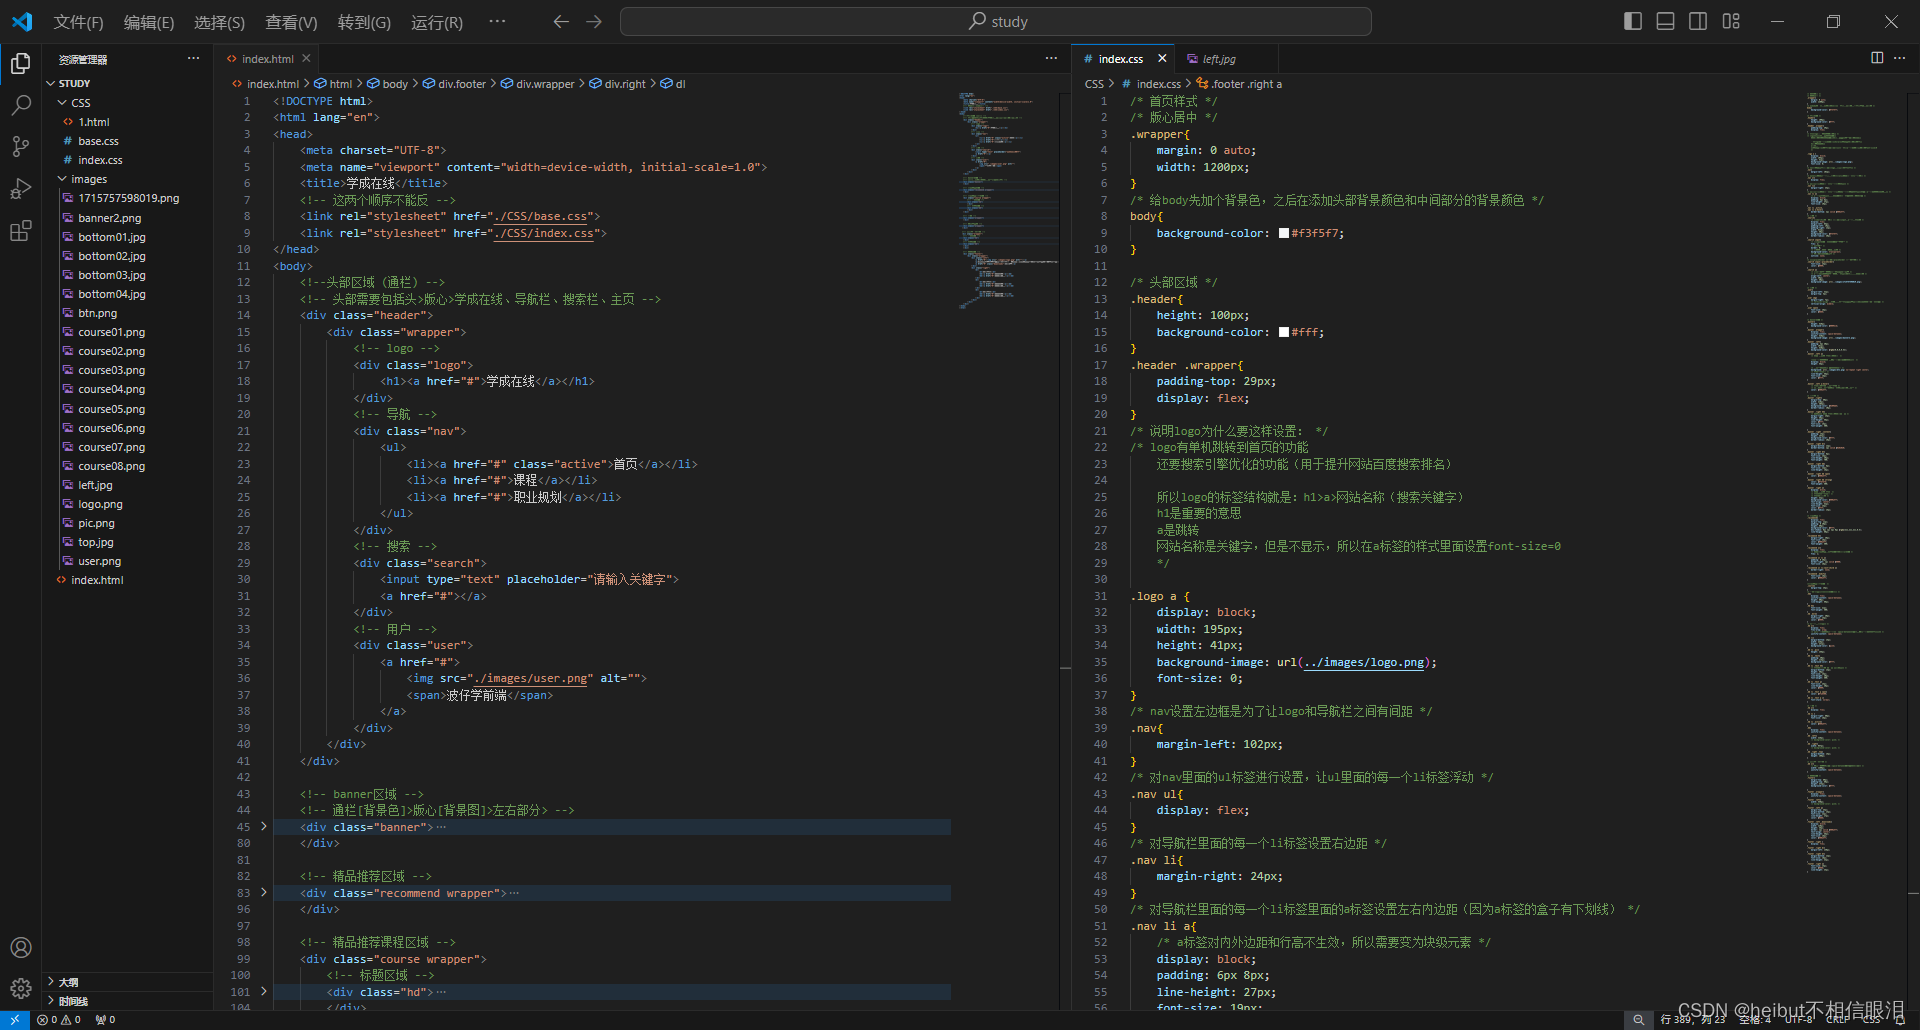Screen dimensions: 1920x1030
Task: Open the Extensions view
Action: coord(20,231)
